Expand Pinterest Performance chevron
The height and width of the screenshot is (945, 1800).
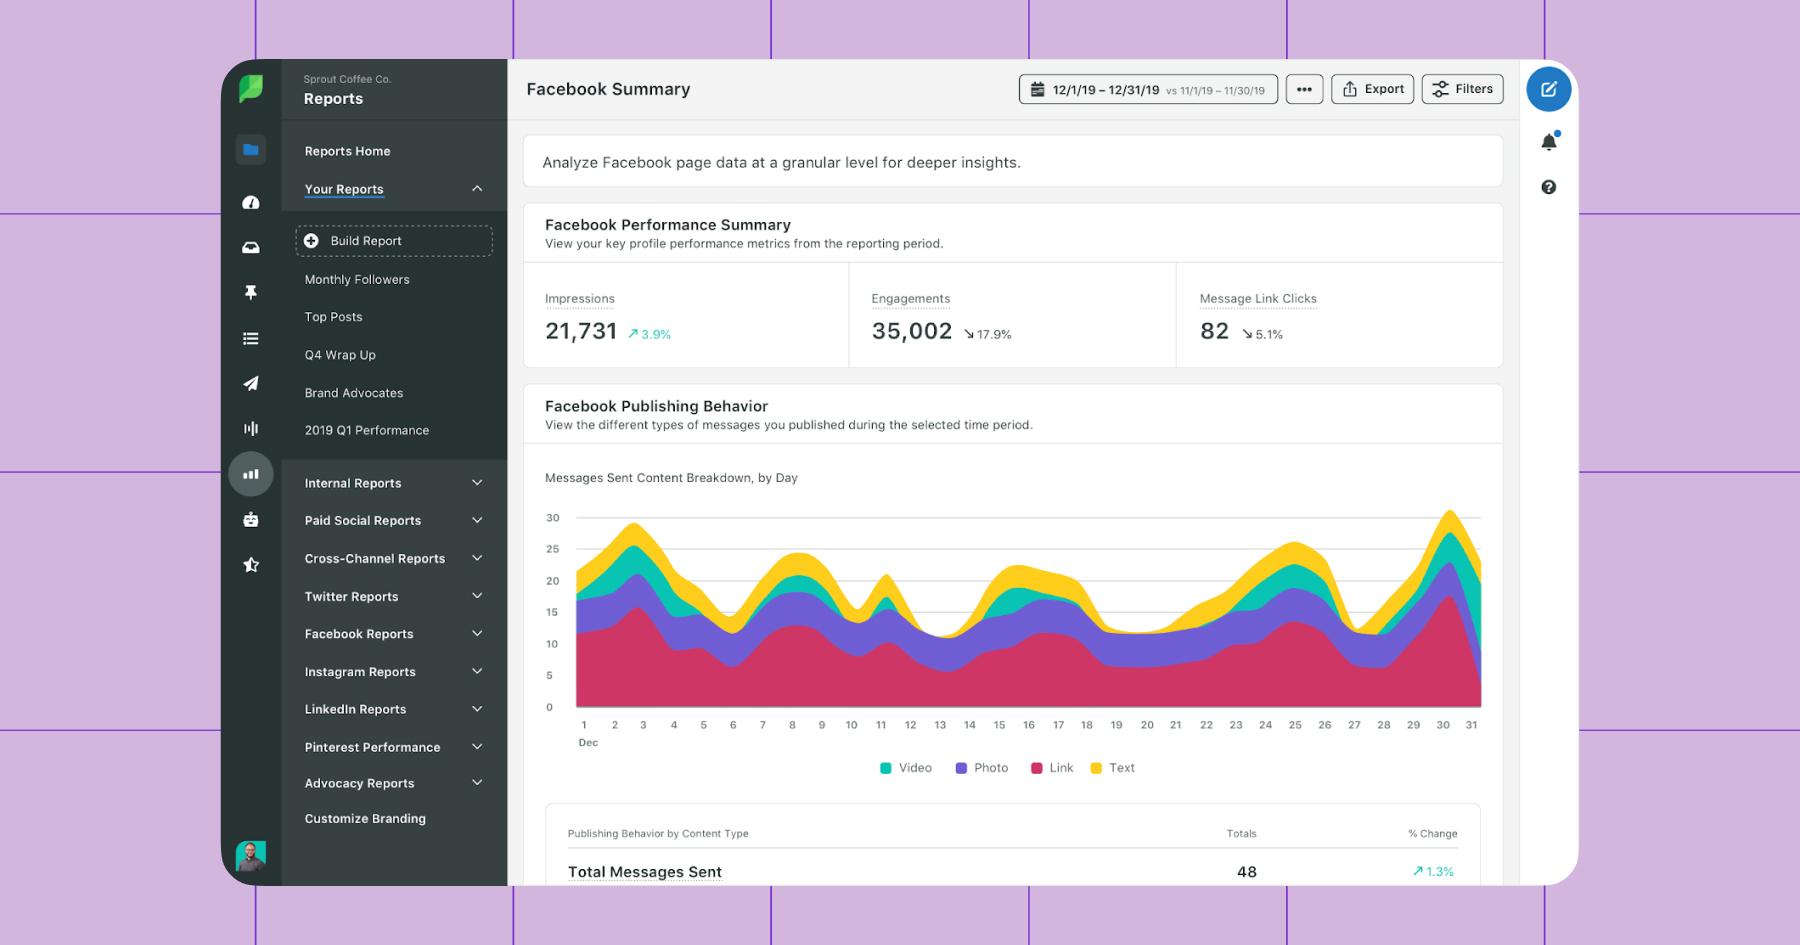(477, 747)
